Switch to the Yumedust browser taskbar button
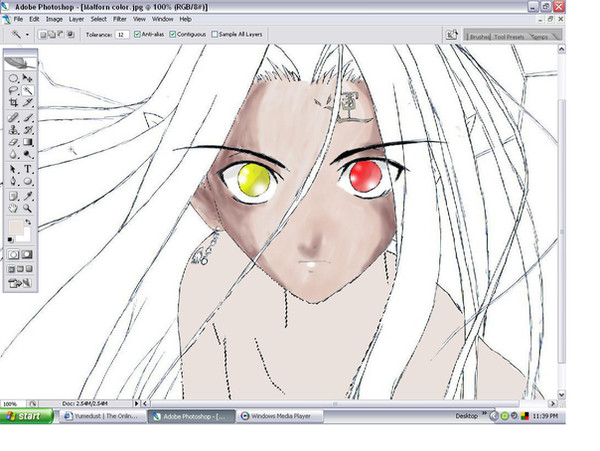 click(103, 416)
